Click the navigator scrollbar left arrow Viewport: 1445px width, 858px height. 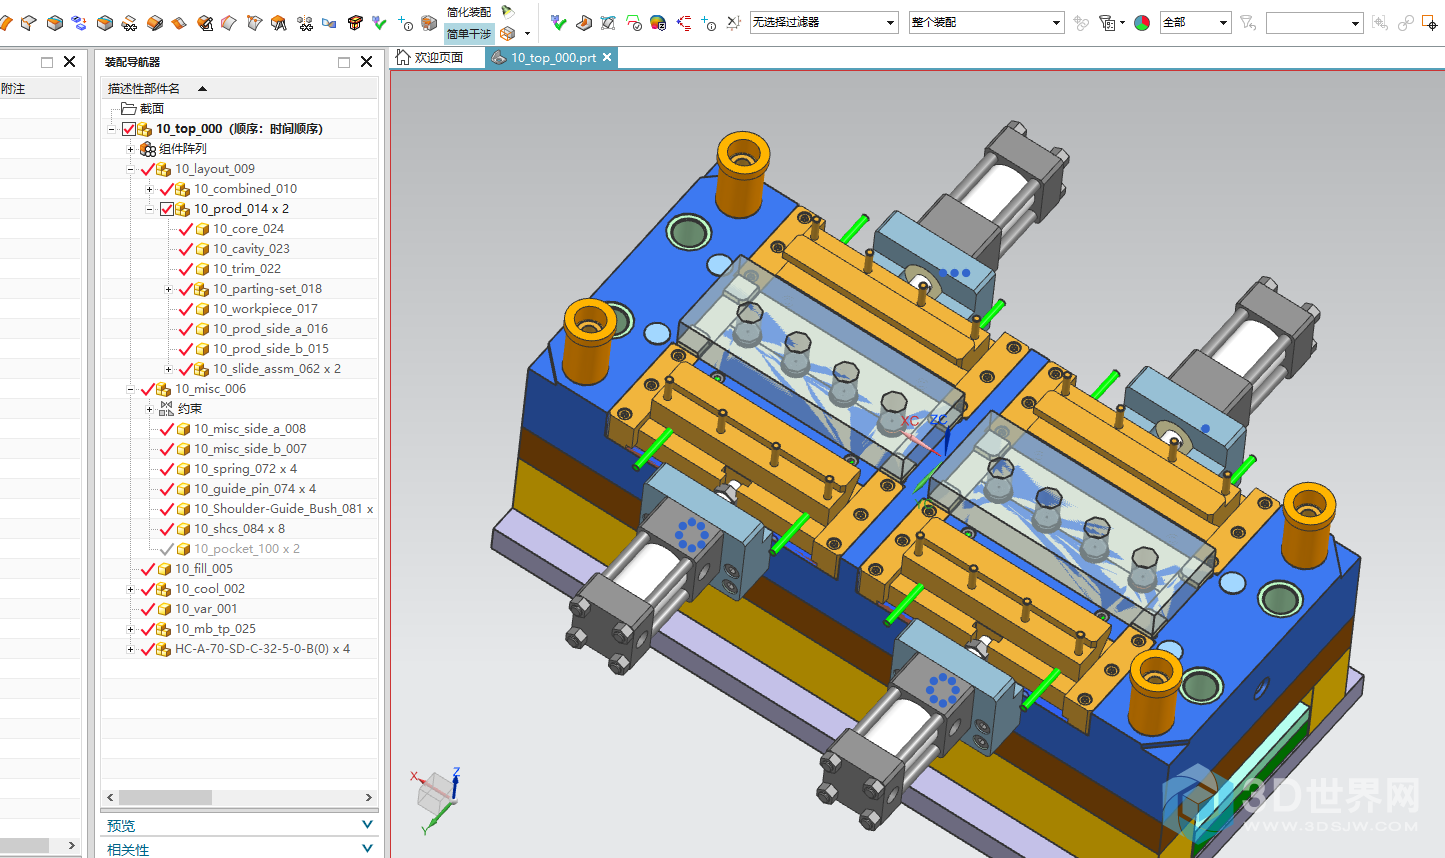[x=110, y=797]
